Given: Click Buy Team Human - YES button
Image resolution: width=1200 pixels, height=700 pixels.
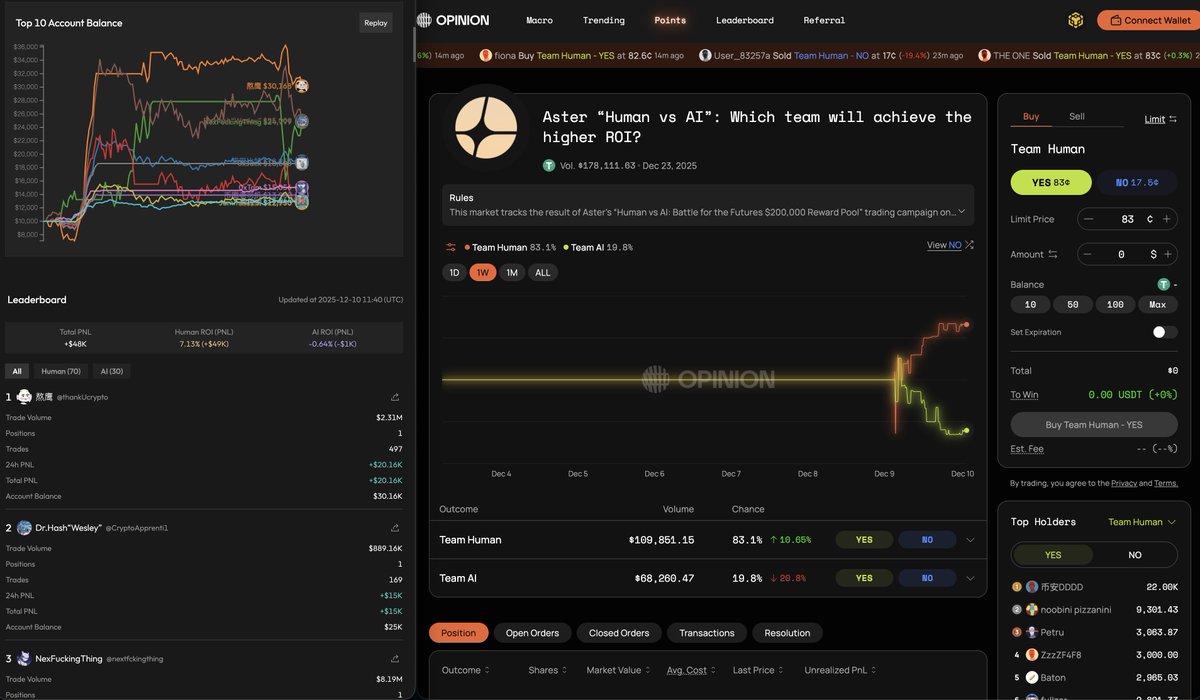Looking at the screenshot, I should tap(1094, 425).
